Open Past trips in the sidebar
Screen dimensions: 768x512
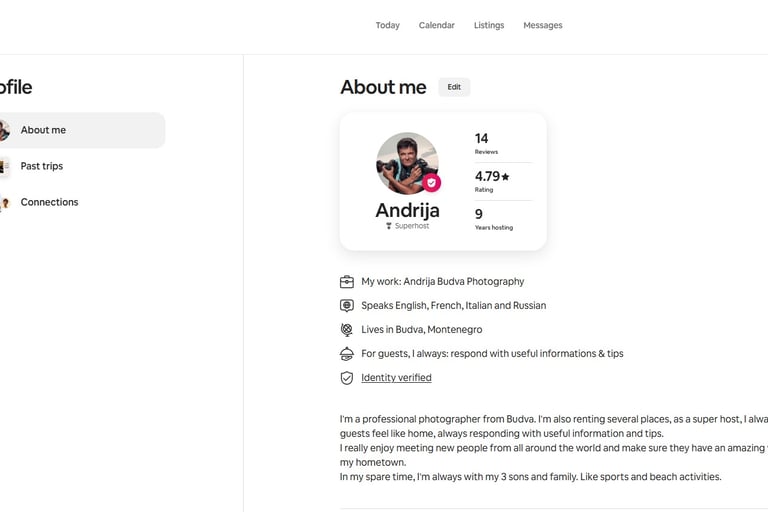click(42, 166)
